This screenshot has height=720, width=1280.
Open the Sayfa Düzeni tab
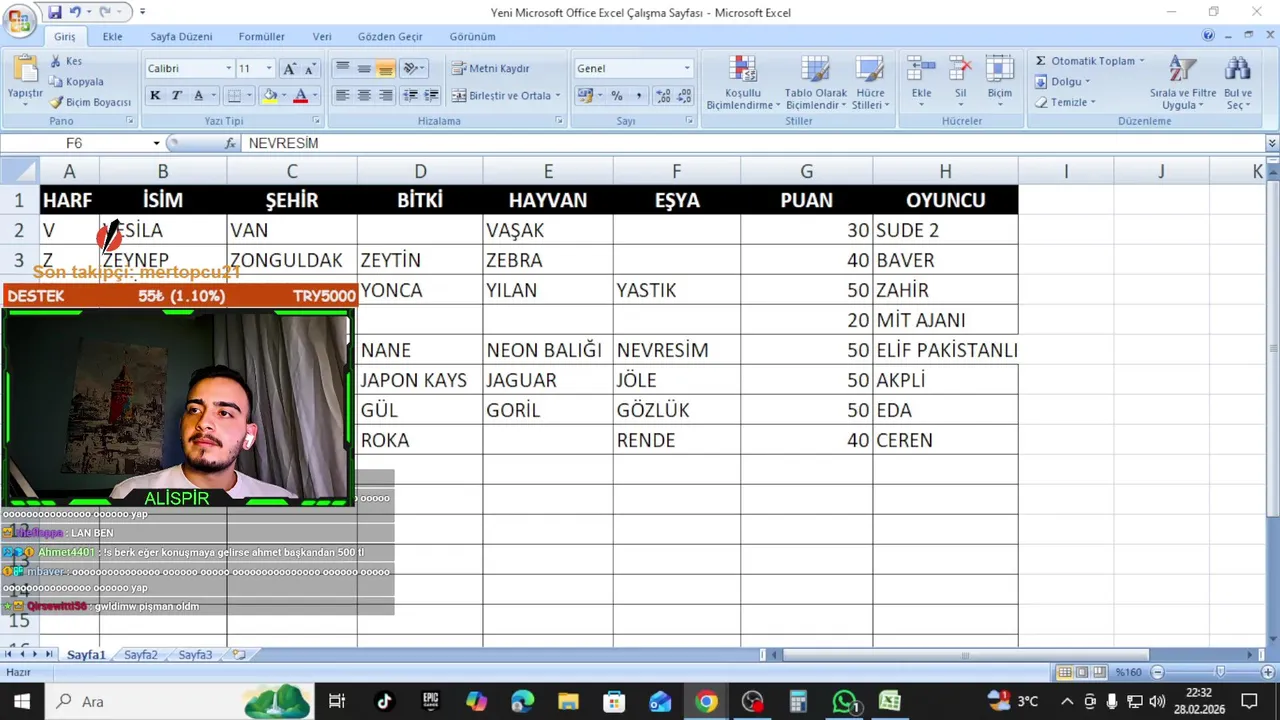click(181, 37)
